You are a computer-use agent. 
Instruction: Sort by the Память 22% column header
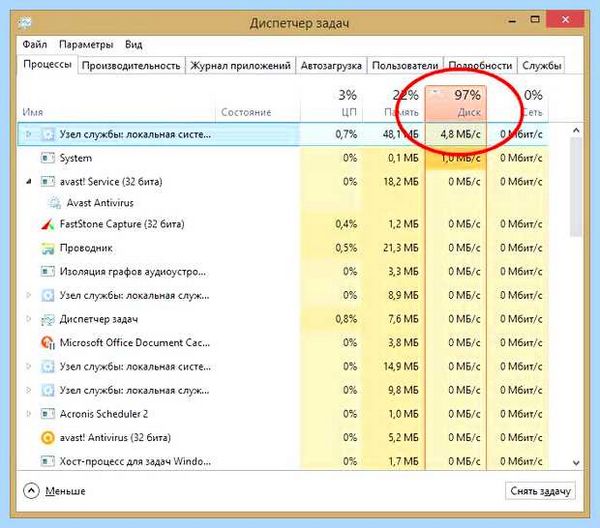pyautogui.click(x=394, y=103)
